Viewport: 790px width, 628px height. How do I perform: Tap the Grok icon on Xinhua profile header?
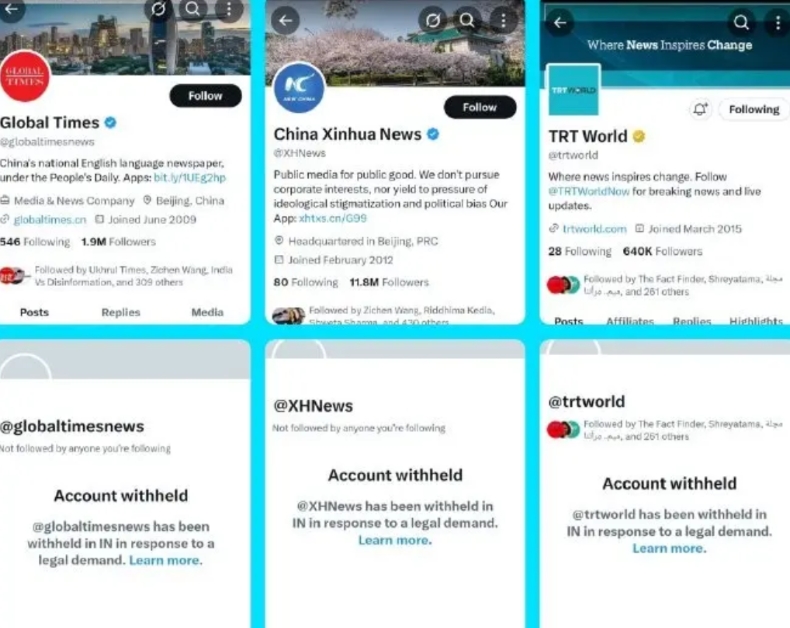point(433,21)
